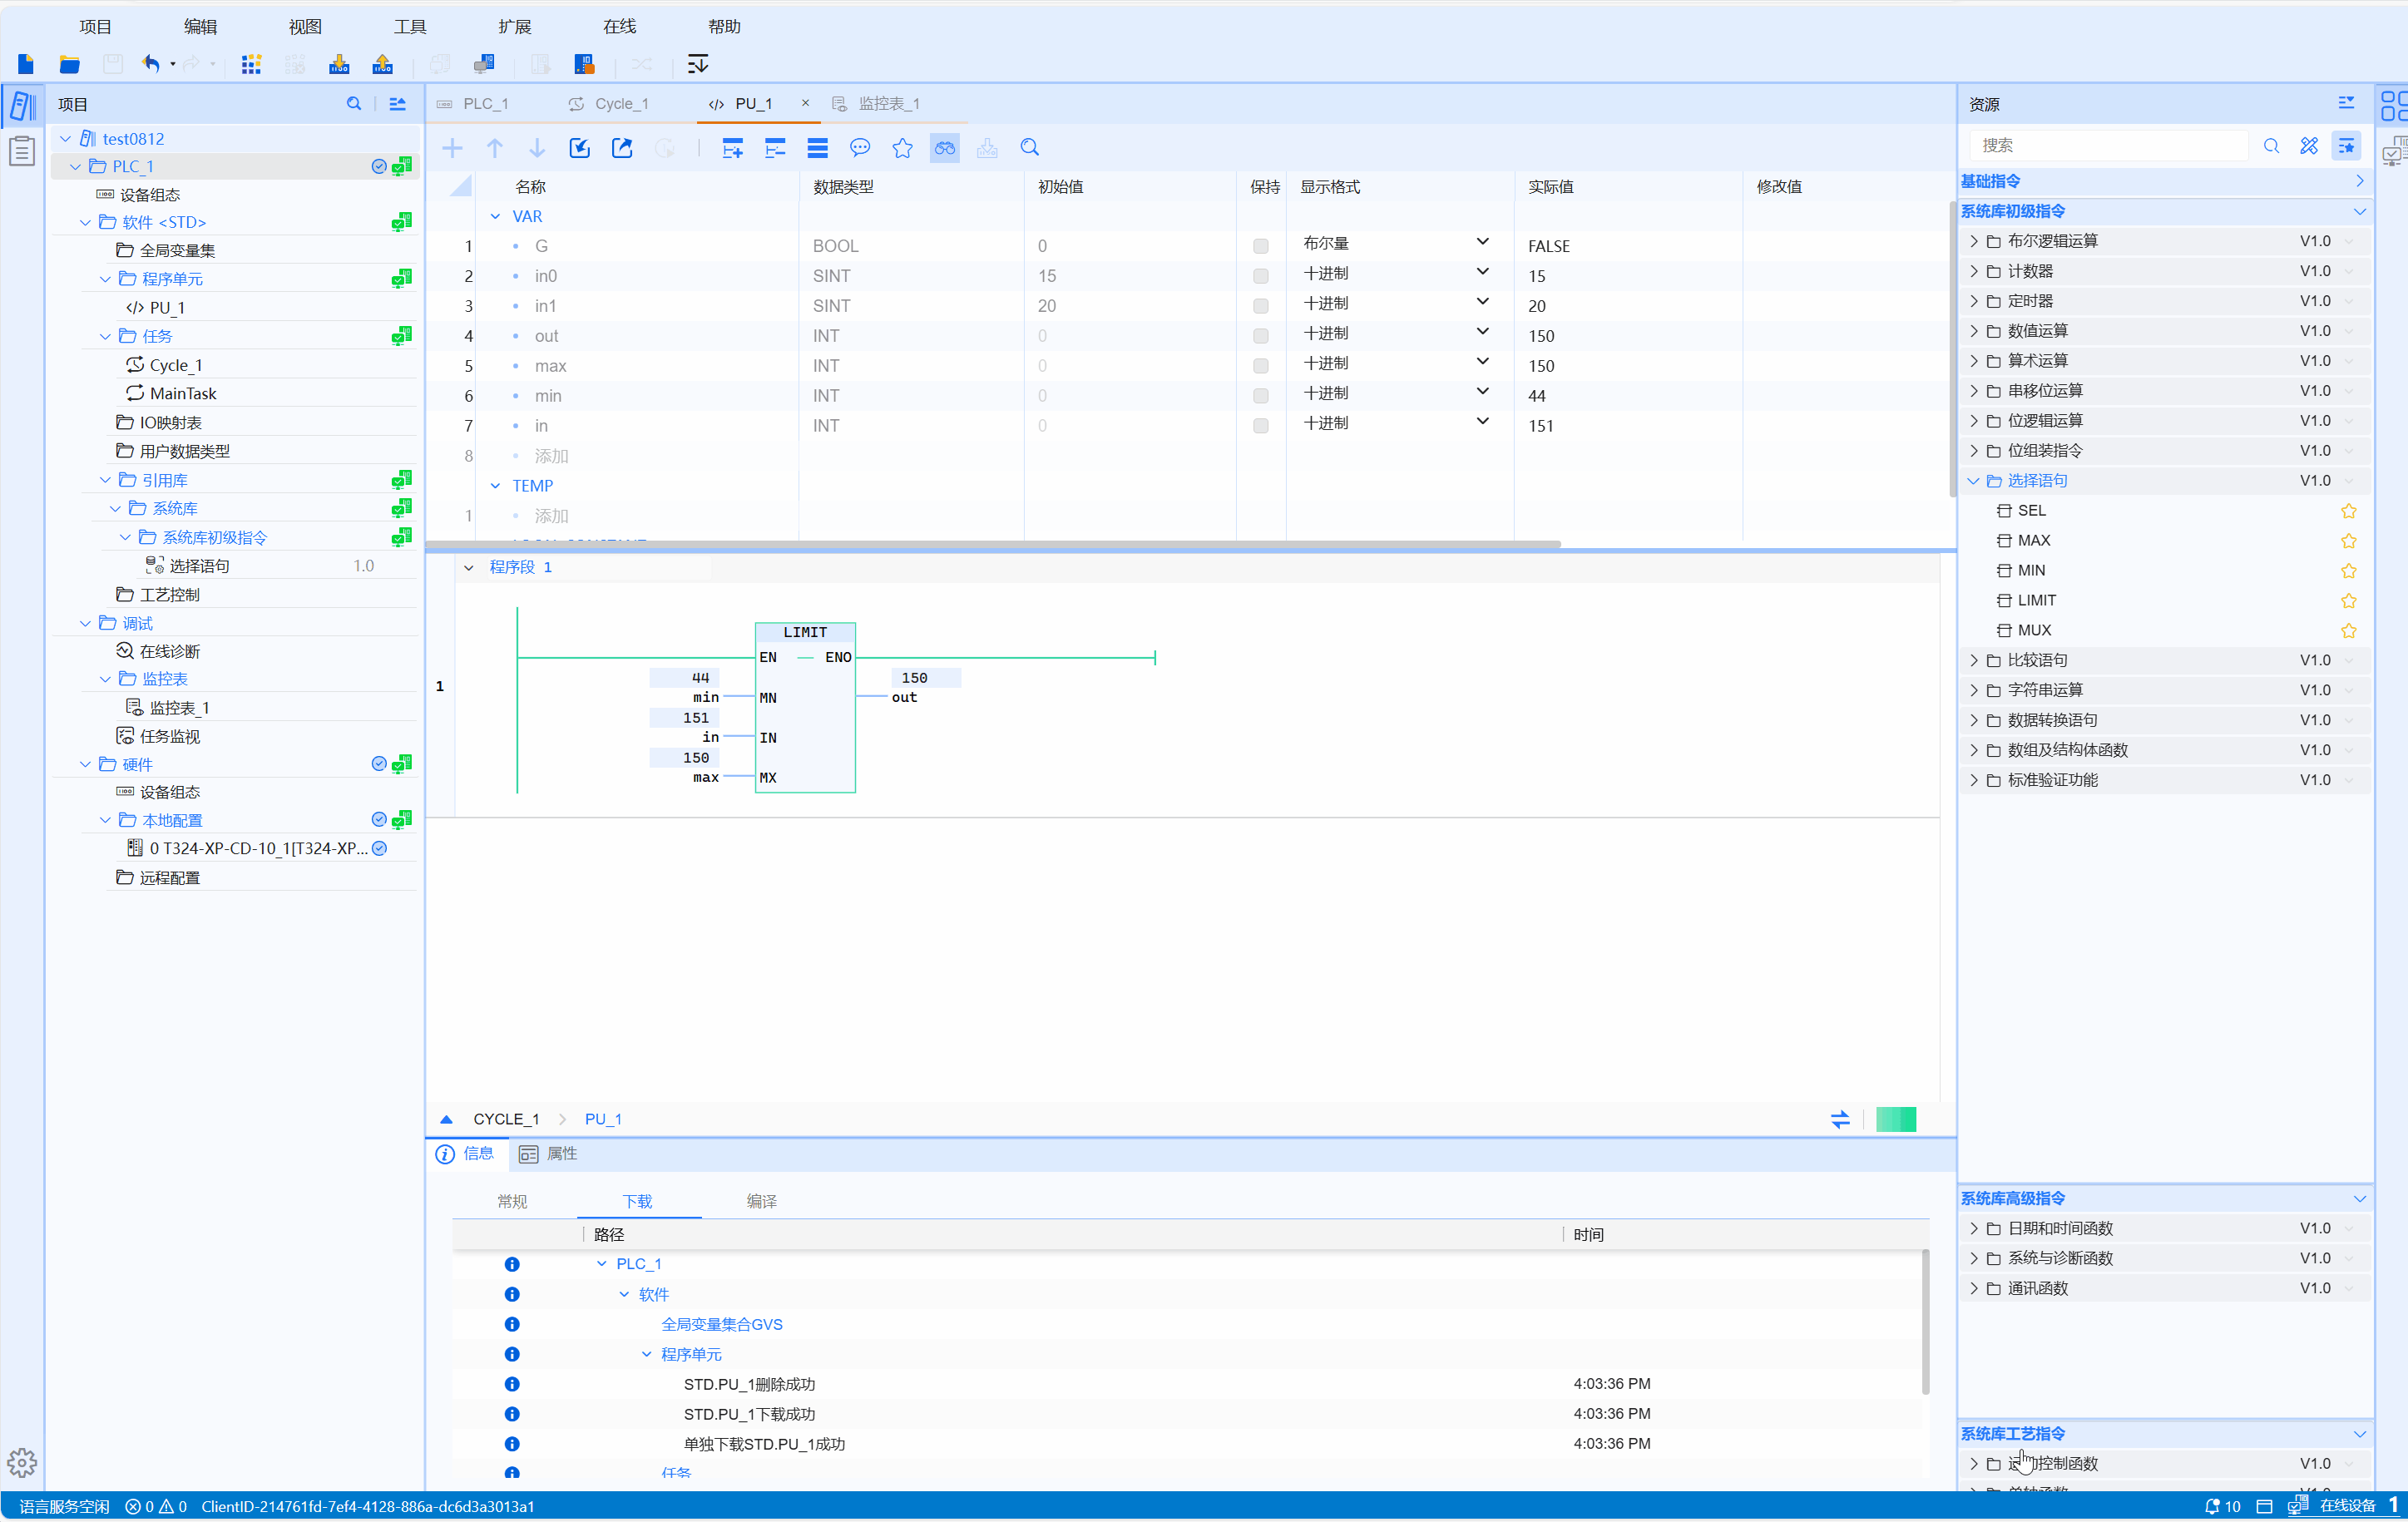Favorite the LIMIT instruction star

pos(2348,600)
